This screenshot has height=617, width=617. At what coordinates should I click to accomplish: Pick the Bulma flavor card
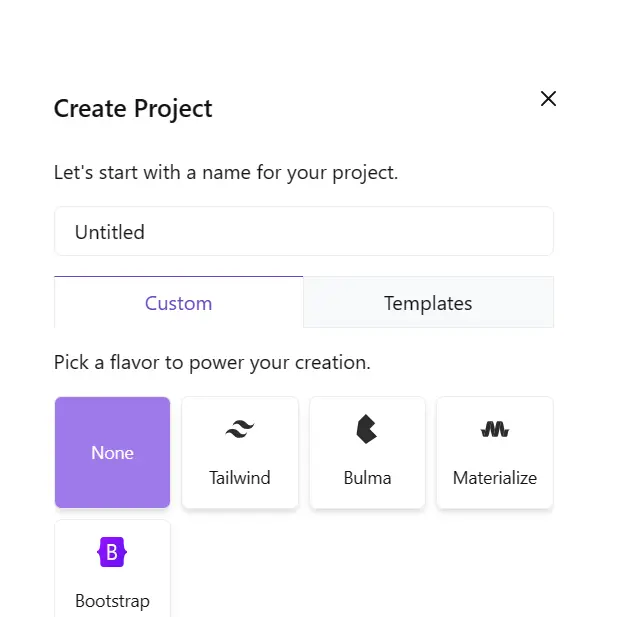click(367, 452)
